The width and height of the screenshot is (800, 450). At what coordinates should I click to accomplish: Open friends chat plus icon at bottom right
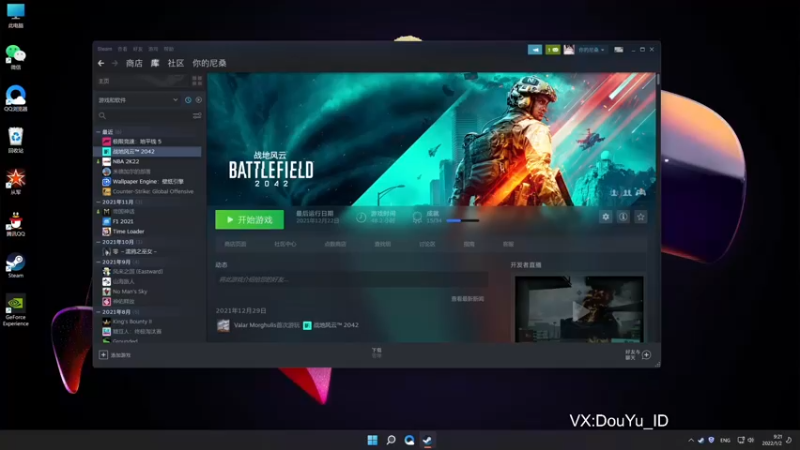point(646,355)
